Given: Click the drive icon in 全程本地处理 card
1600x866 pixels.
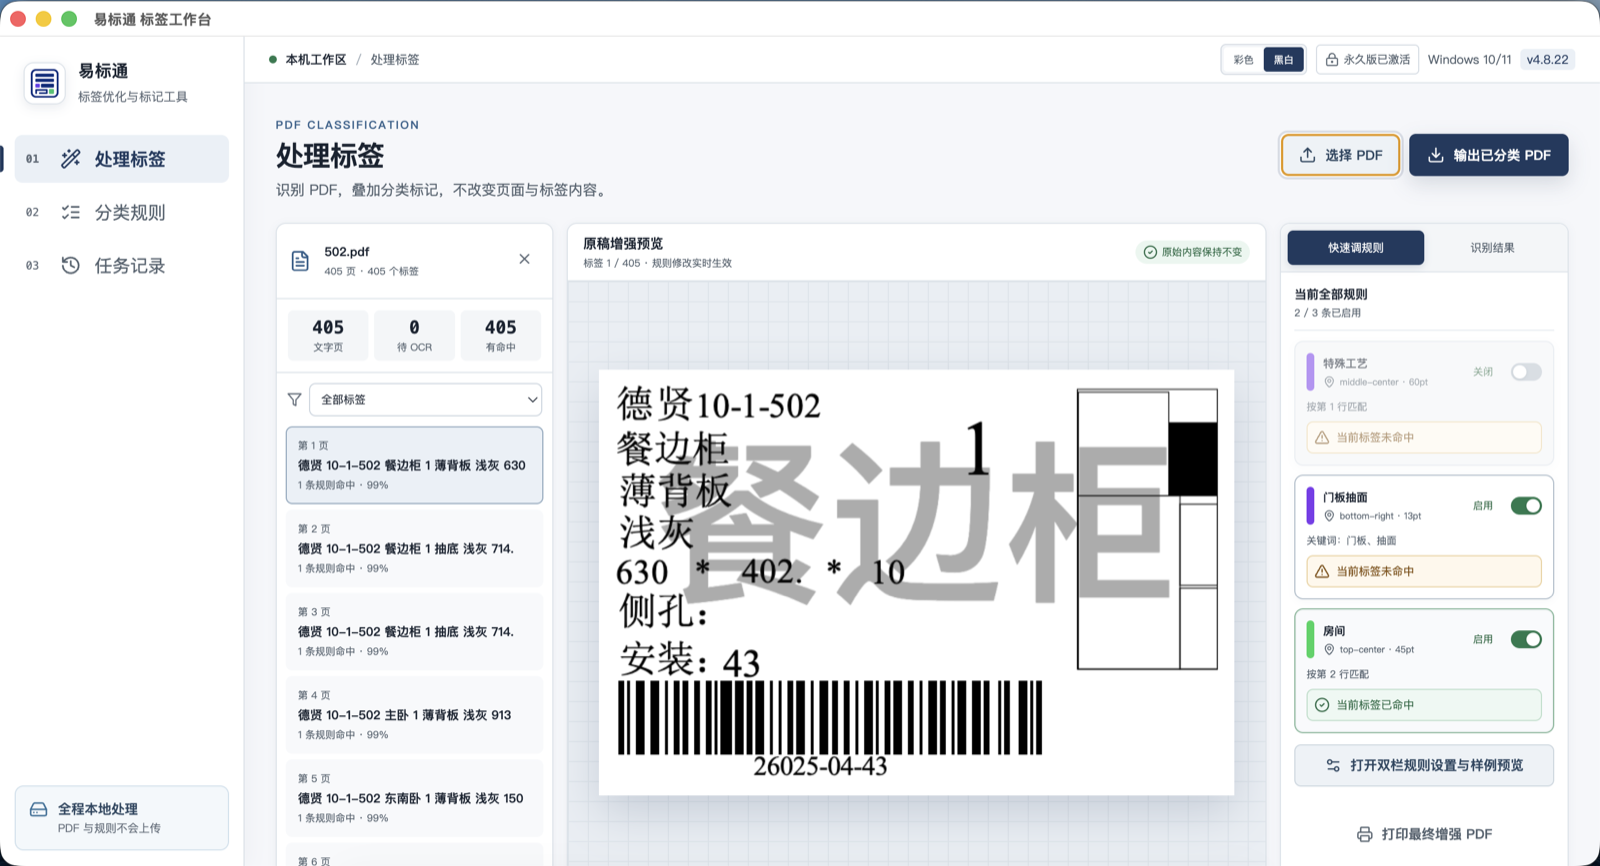Looking at the screenshot, I should [x=39, y=809].
